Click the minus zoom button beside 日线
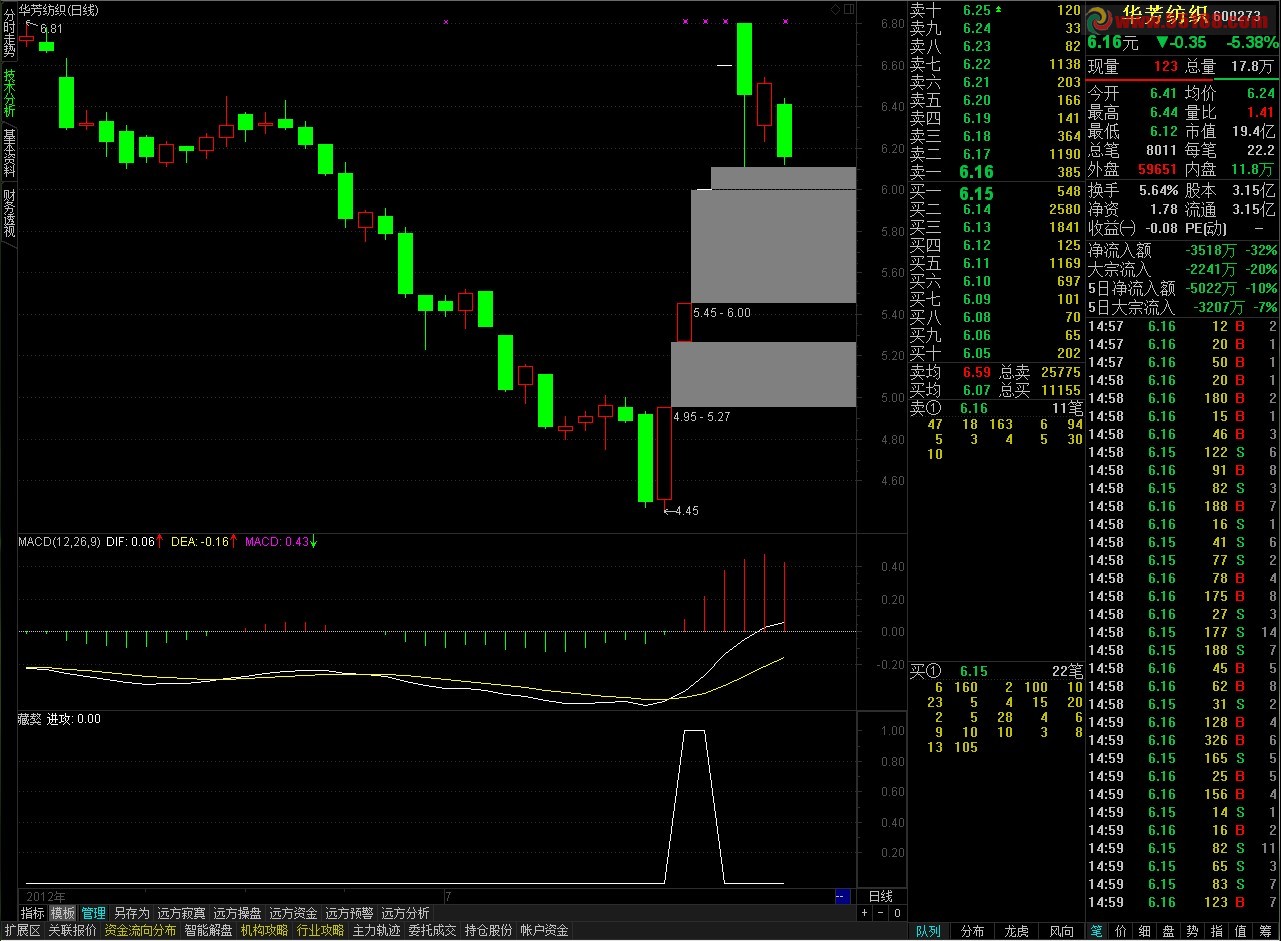Image resolution: width=1281 pixels, height=941 pixels. 881,913
